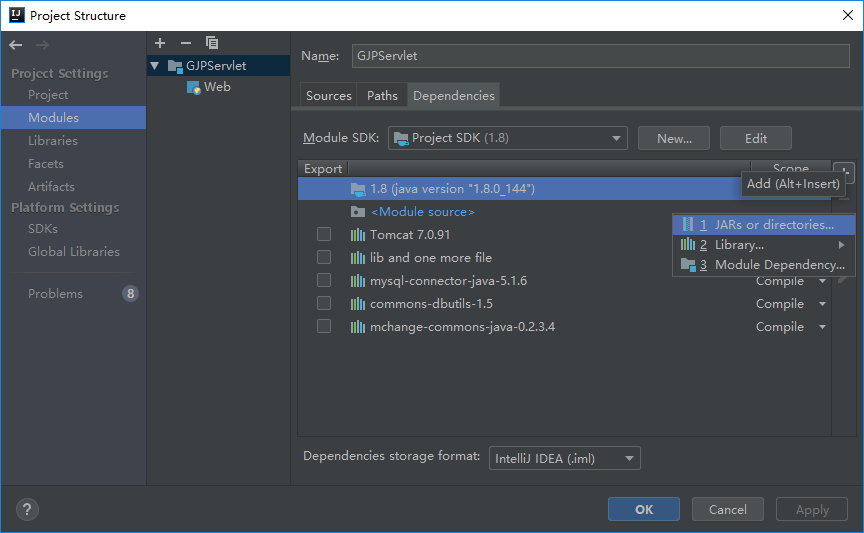
Task: Click Compile scope text for commons-dbutils-1.5
Action: (780, 304)
